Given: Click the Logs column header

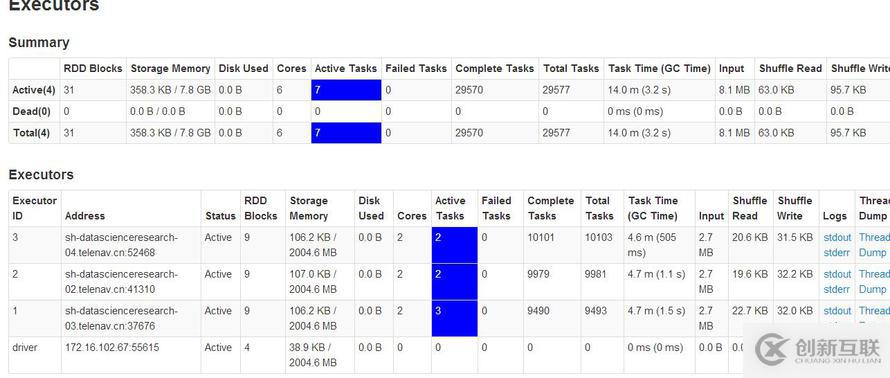Looking at the screenshot, I should point(834,216).
